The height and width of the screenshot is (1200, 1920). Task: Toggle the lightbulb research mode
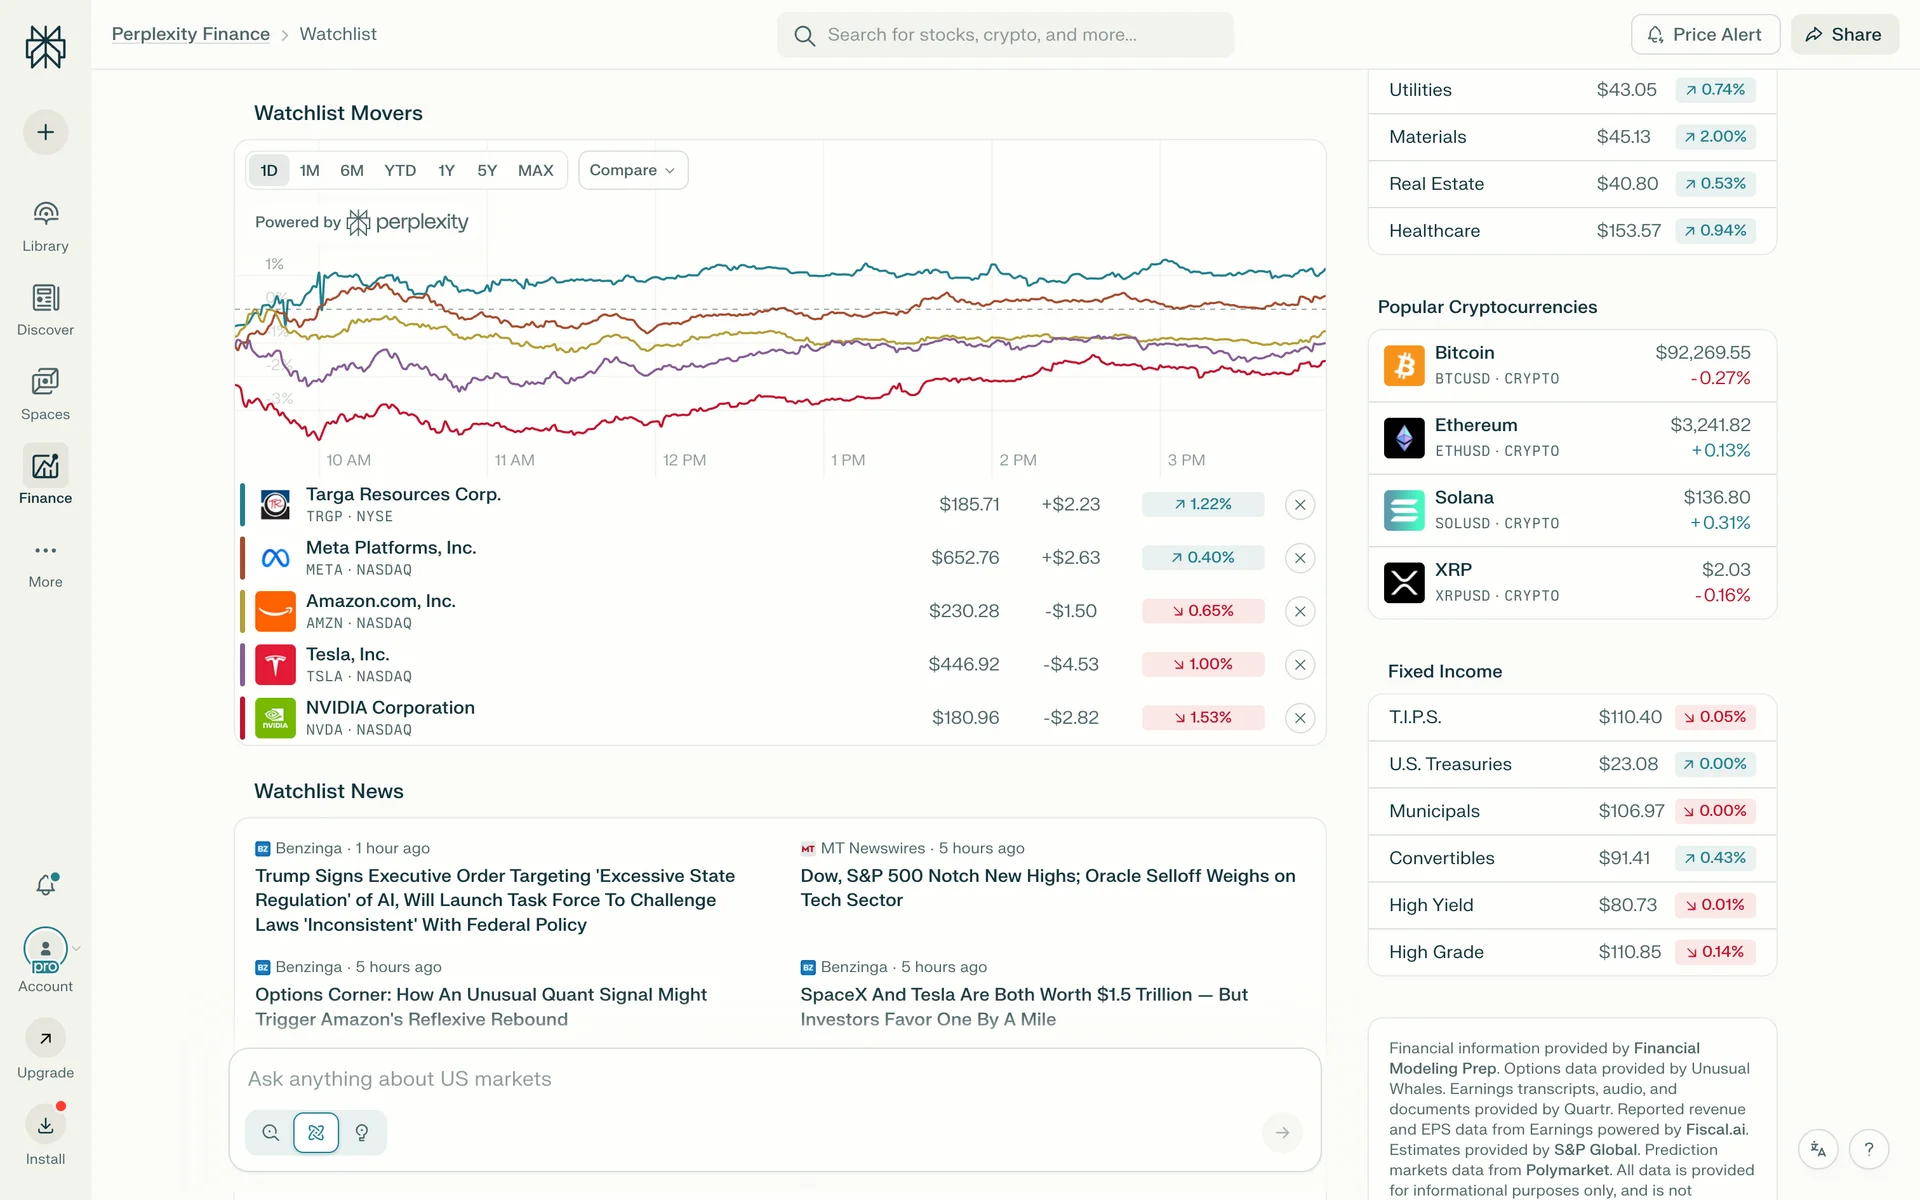[362, 1133]
